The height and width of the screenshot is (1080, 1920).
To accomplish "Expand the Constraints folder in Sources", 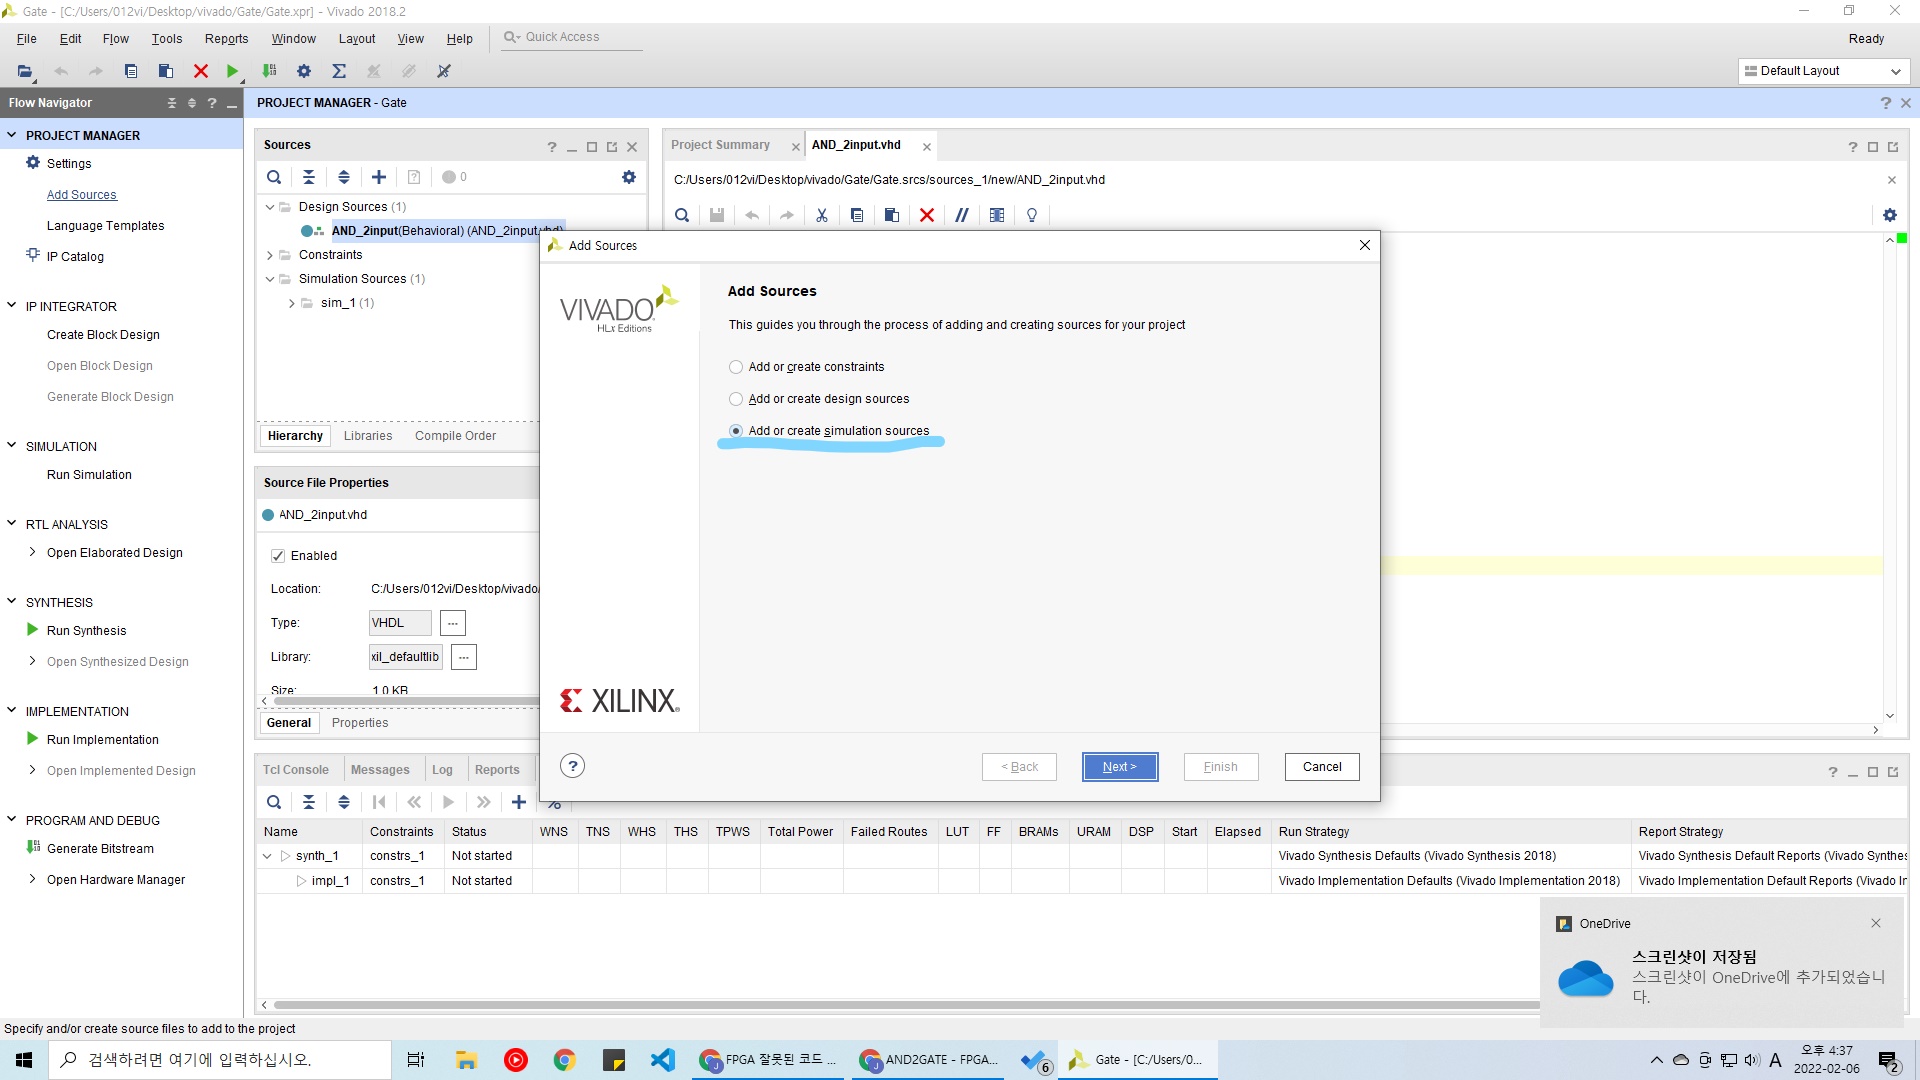I will click(270, 255).
